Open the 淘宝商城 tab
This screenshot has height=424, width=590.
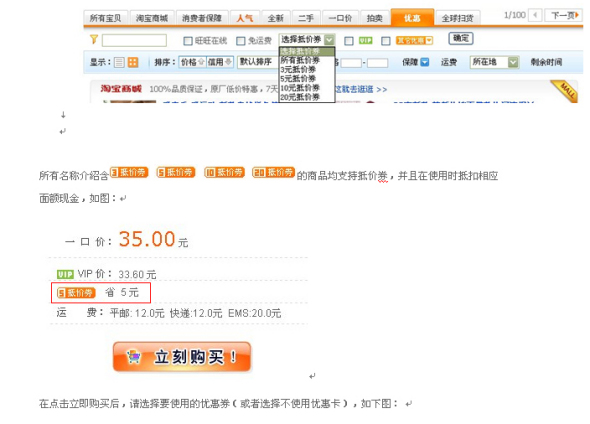coord(152,18)
